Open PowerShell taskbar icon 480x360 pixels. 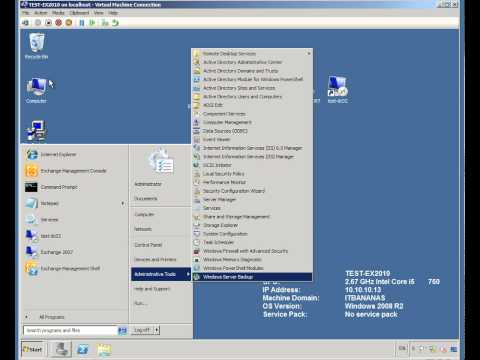[83, 349]
